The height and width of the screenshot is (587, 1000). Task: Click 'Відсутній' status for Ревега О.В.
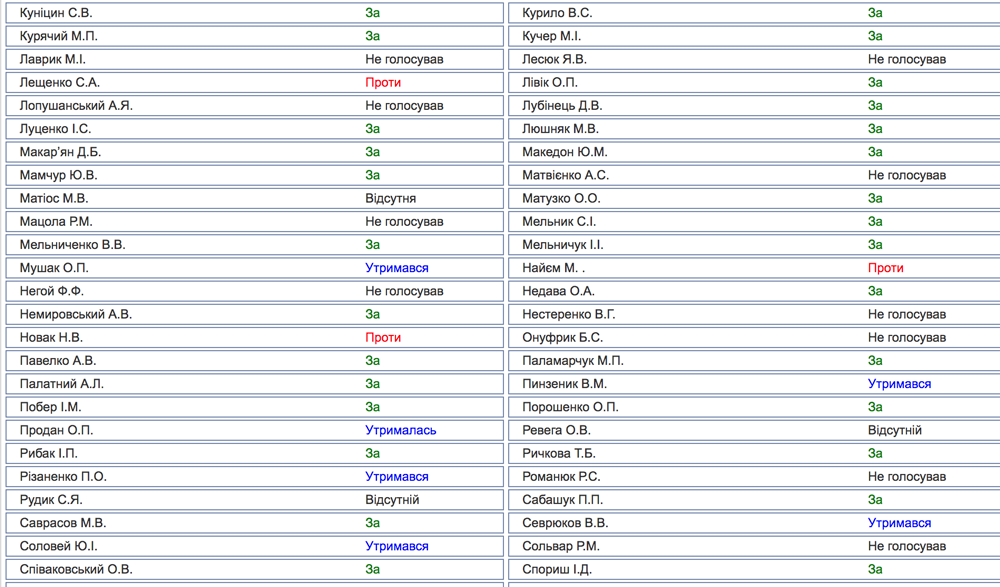tap(895, 430)
